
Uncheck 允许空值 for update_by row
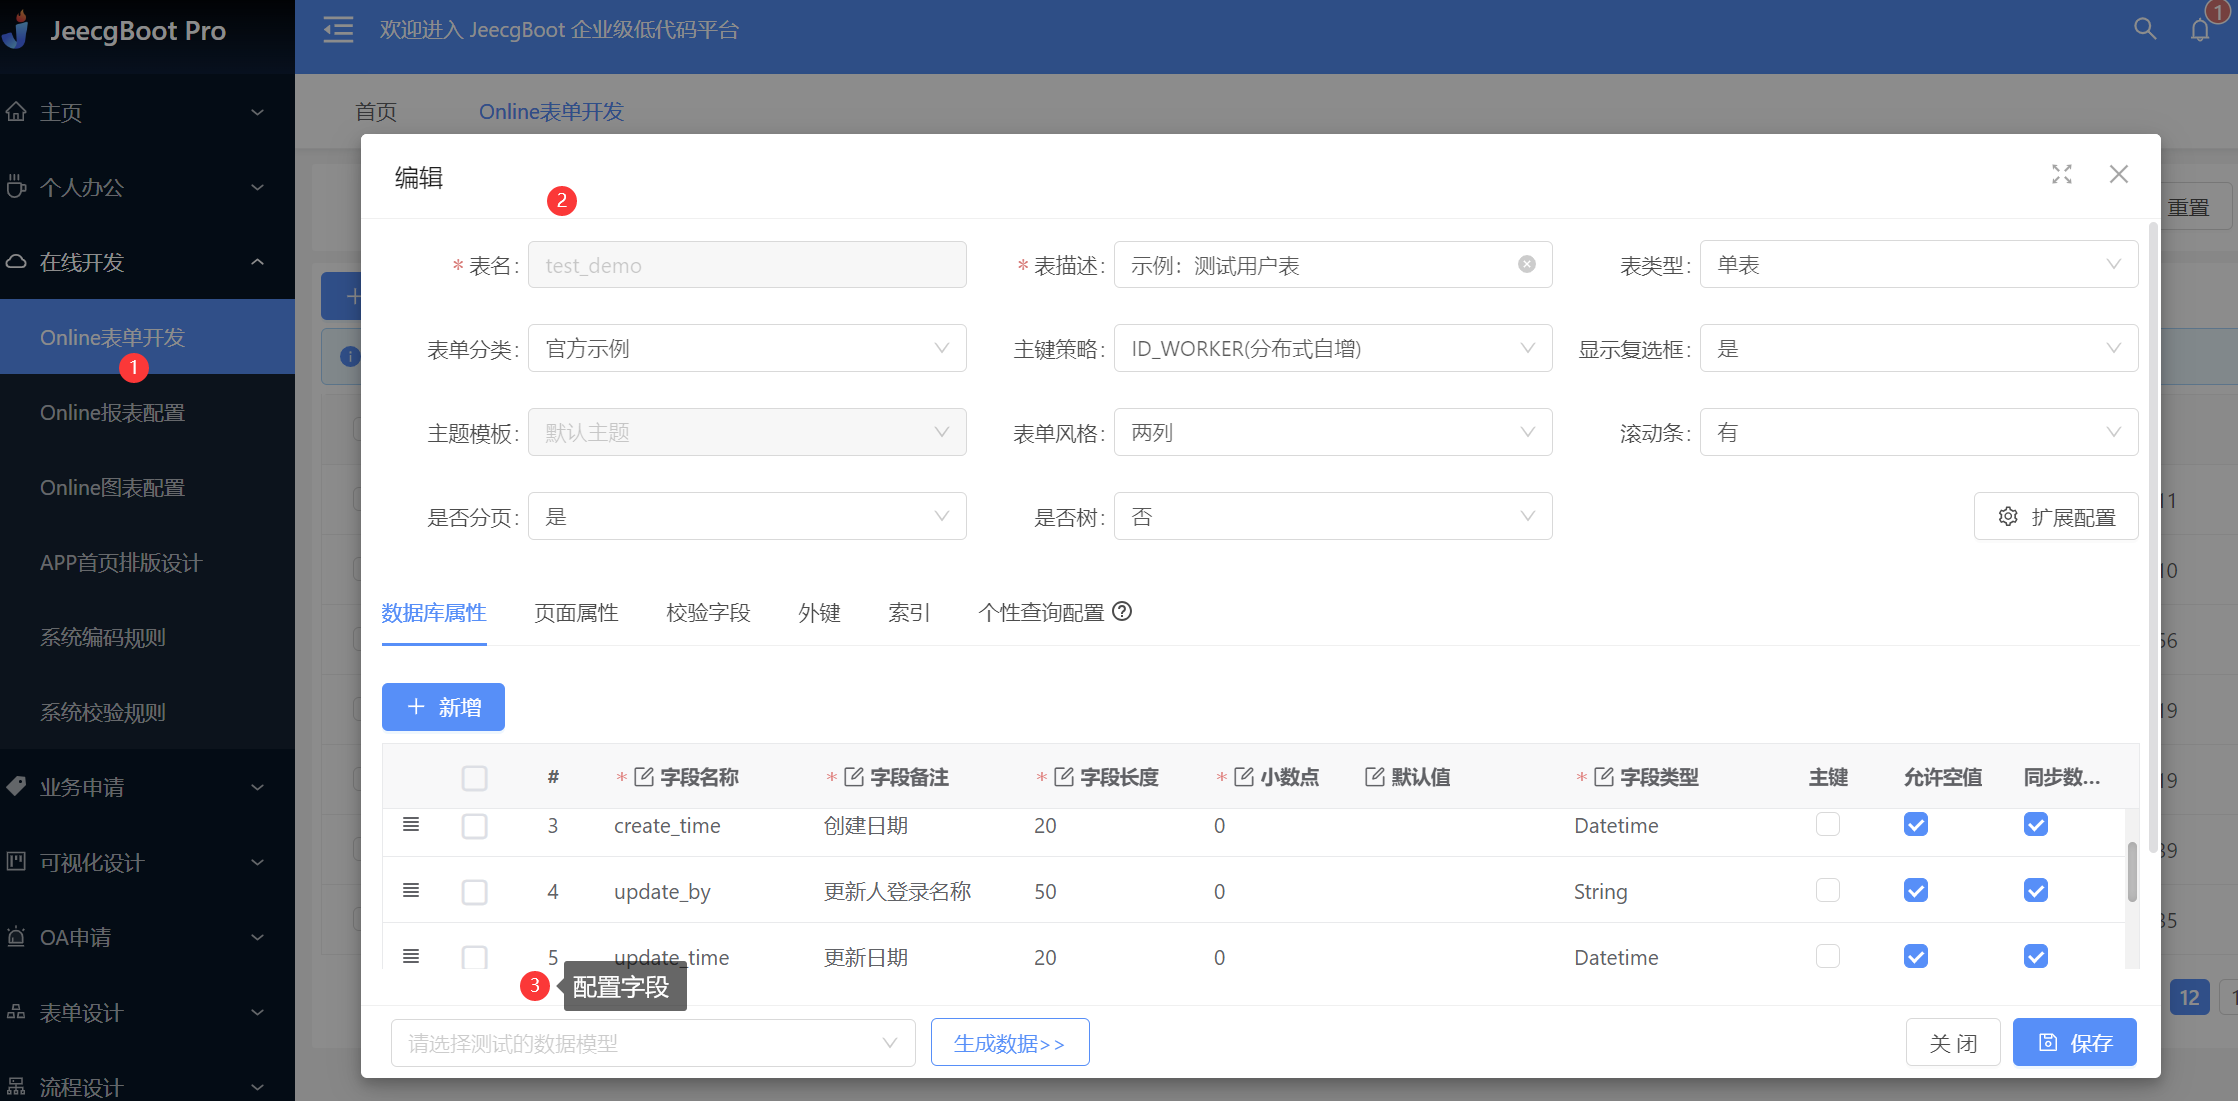[1915, 890]
